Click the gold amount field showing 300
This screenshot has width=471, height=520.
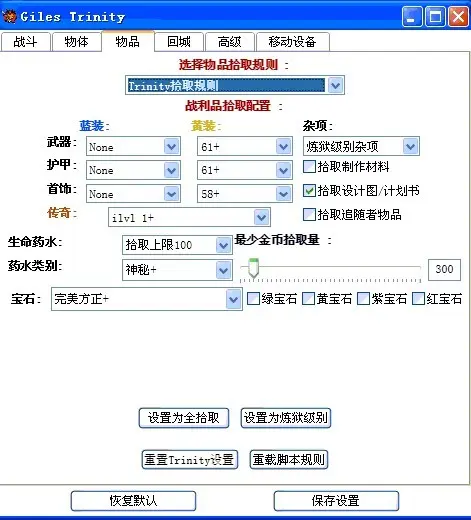pos(444,269)
